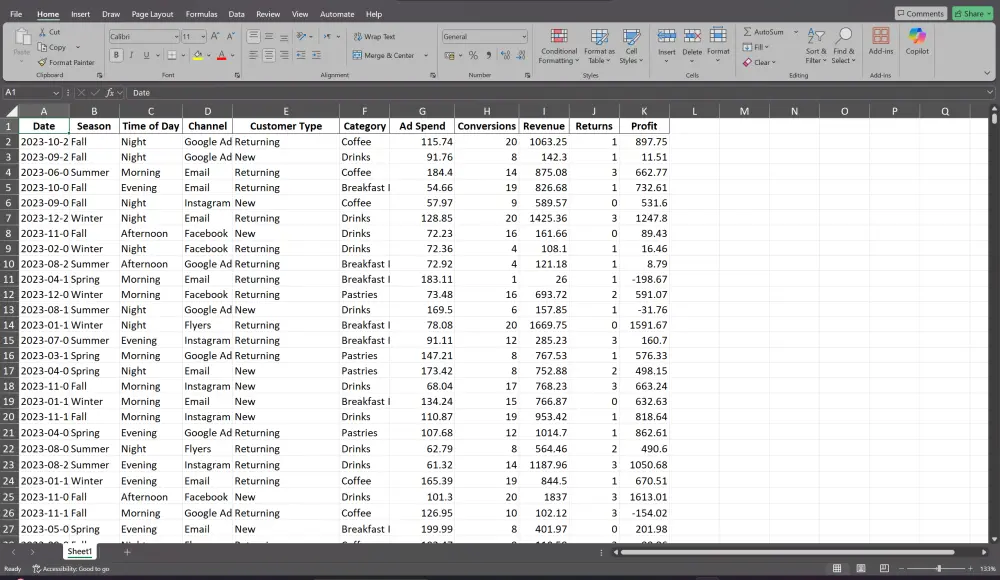1000x580 pixels.
Task: Click the AutoSum sigma icon
Action: pos(747,32)
